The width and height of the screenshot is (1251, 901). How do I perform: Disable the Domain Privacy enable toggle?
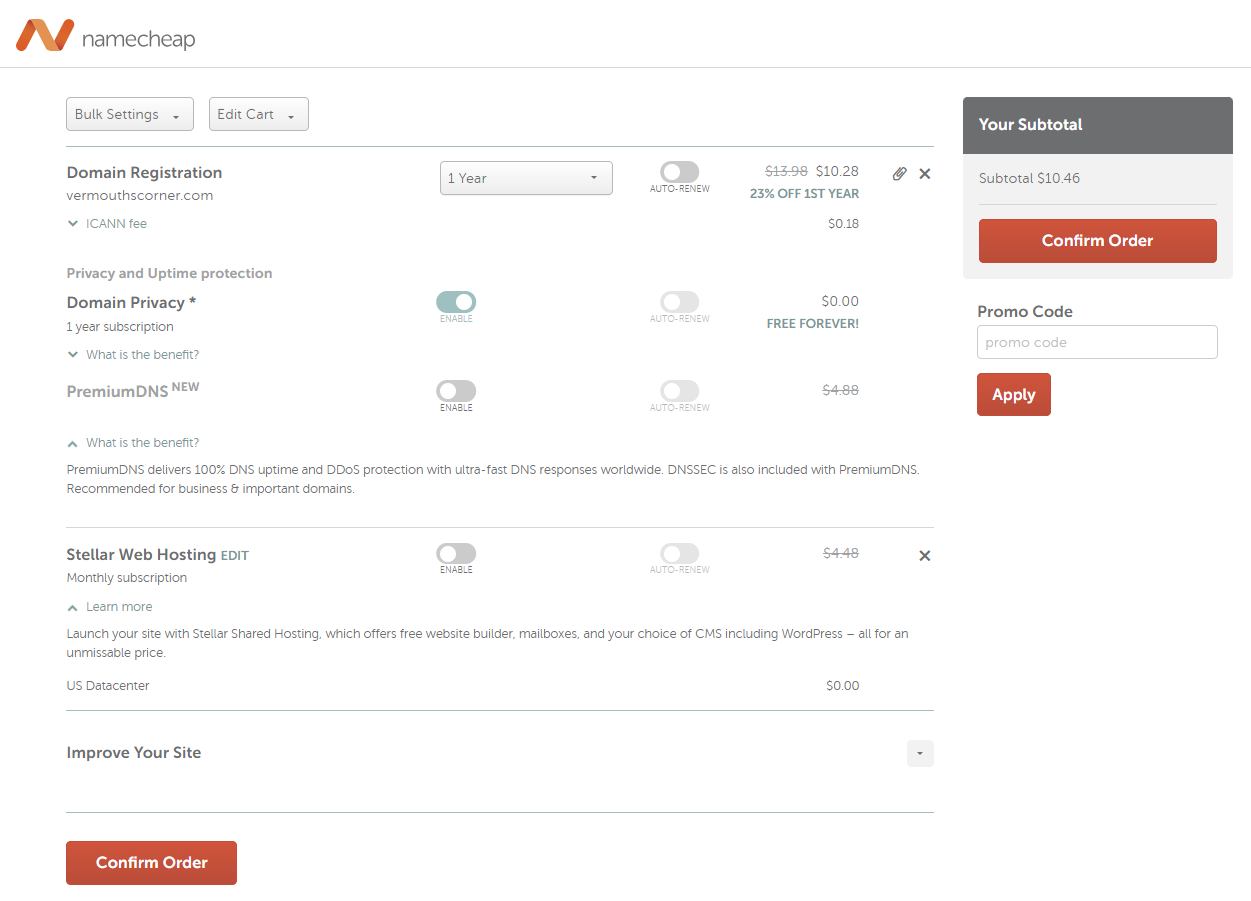[456, 302]
